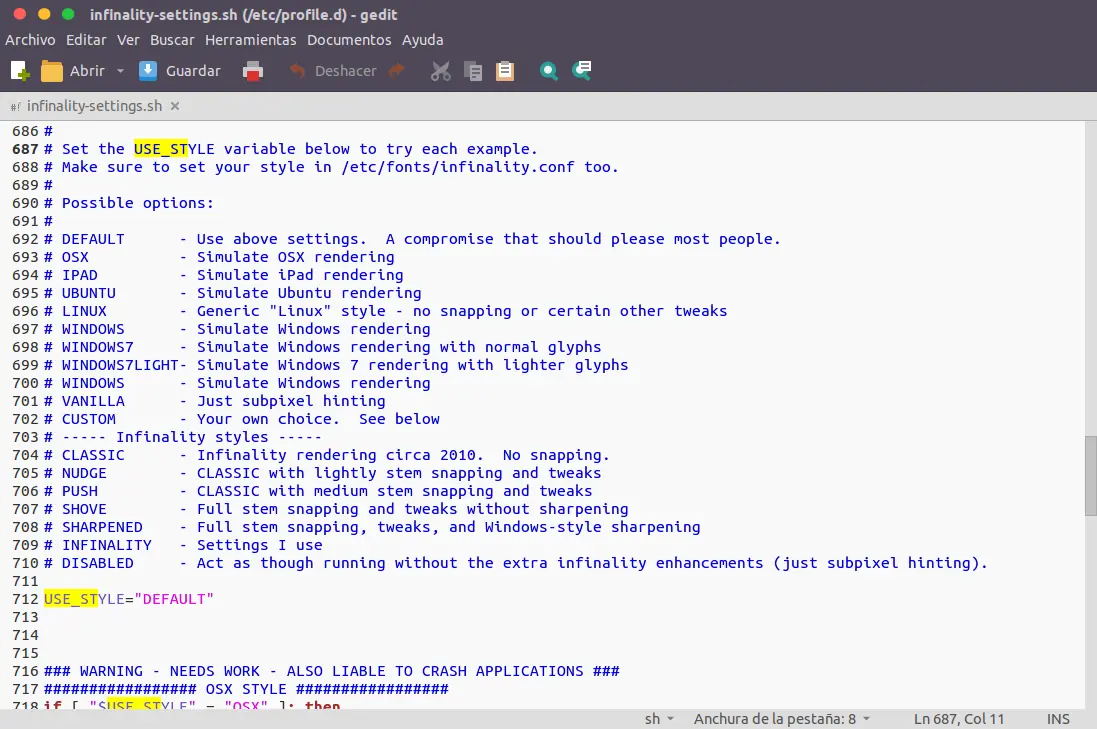Click the word LINUX on line 696
This screenshot has width=1097, height=729.
pyautogui.click(x=84, y=311)
